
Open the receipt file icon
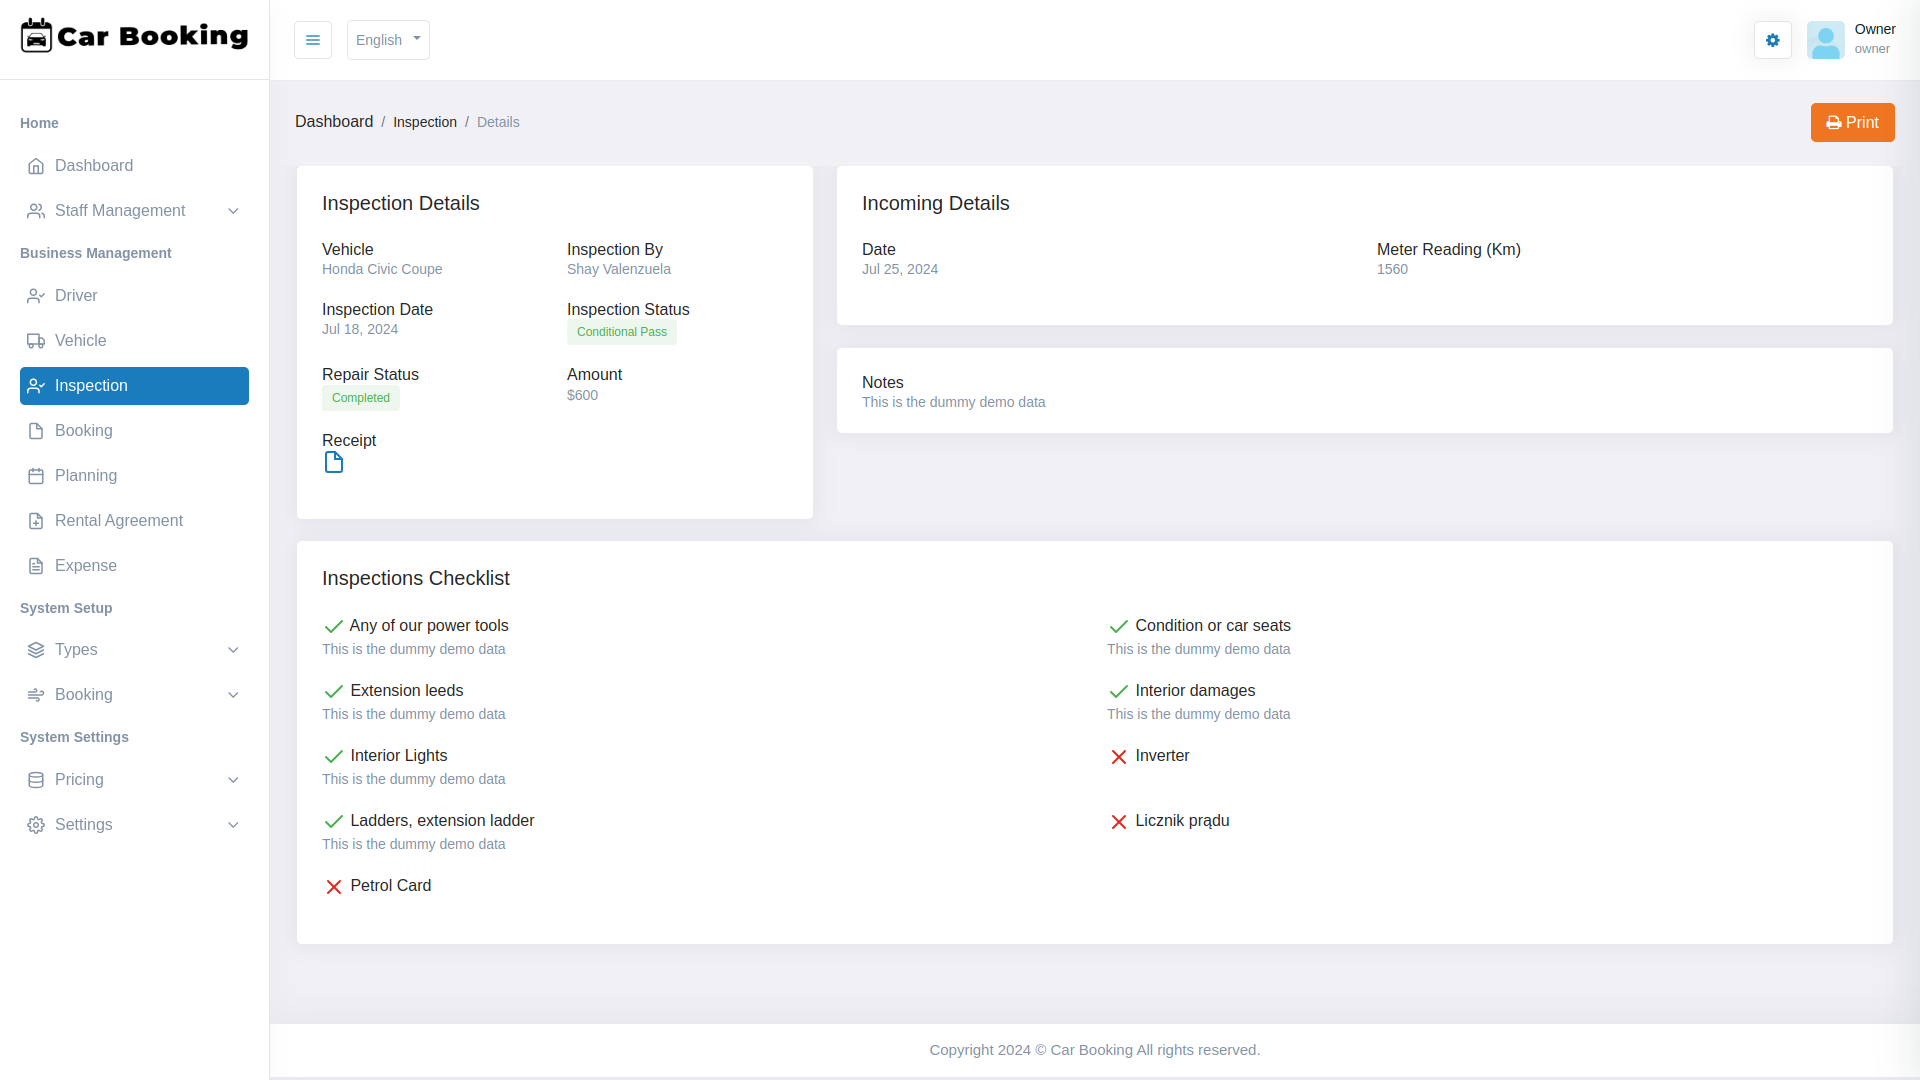334,462
